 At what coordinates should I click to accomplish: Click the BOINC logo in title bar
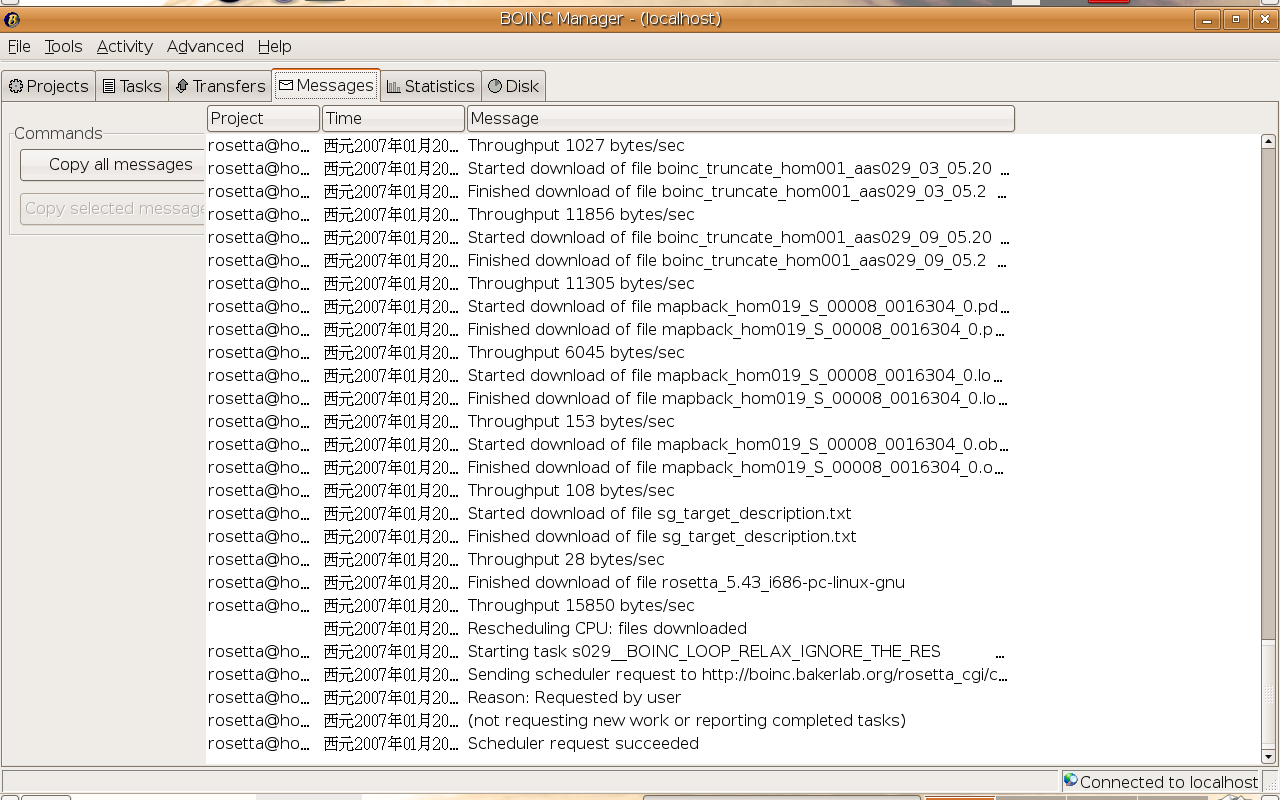pyautogui.click(x=12, y=19)
